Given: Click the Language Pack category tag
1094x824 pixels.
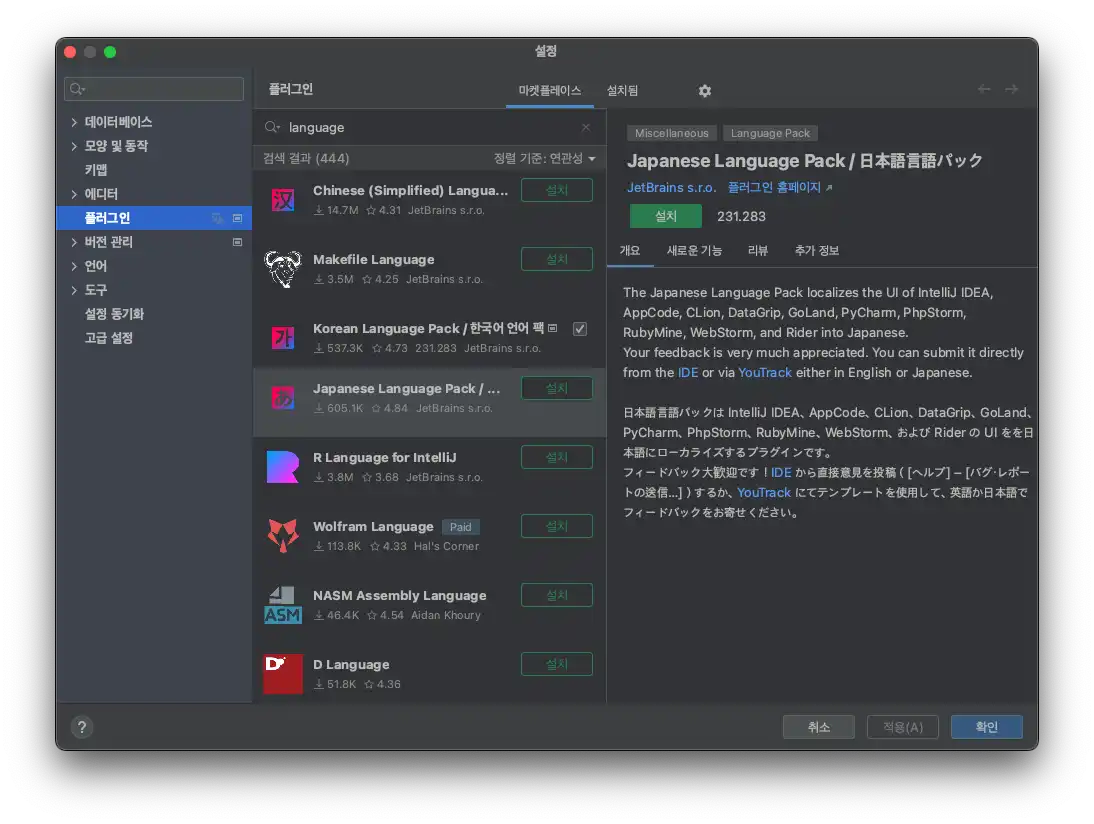Looking at the screenshot, I should [770, 133].
